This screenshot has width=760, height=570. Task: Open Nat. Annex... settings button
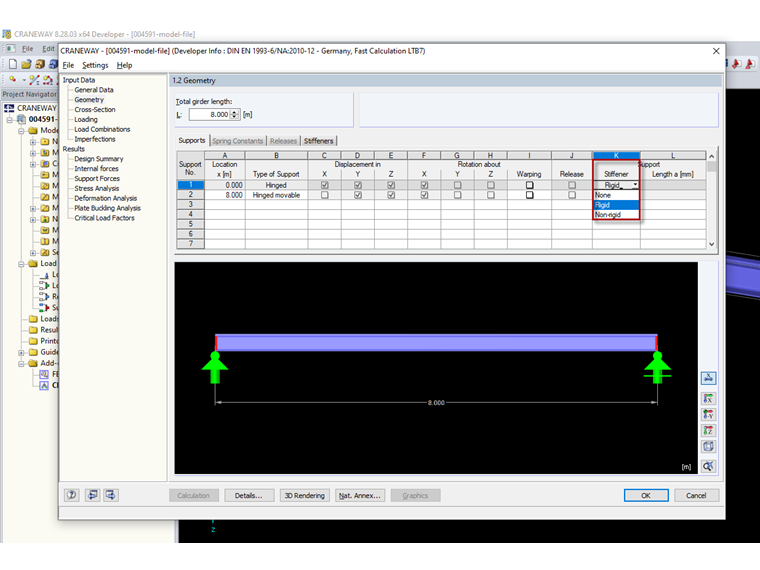click(x=360, y=495)
